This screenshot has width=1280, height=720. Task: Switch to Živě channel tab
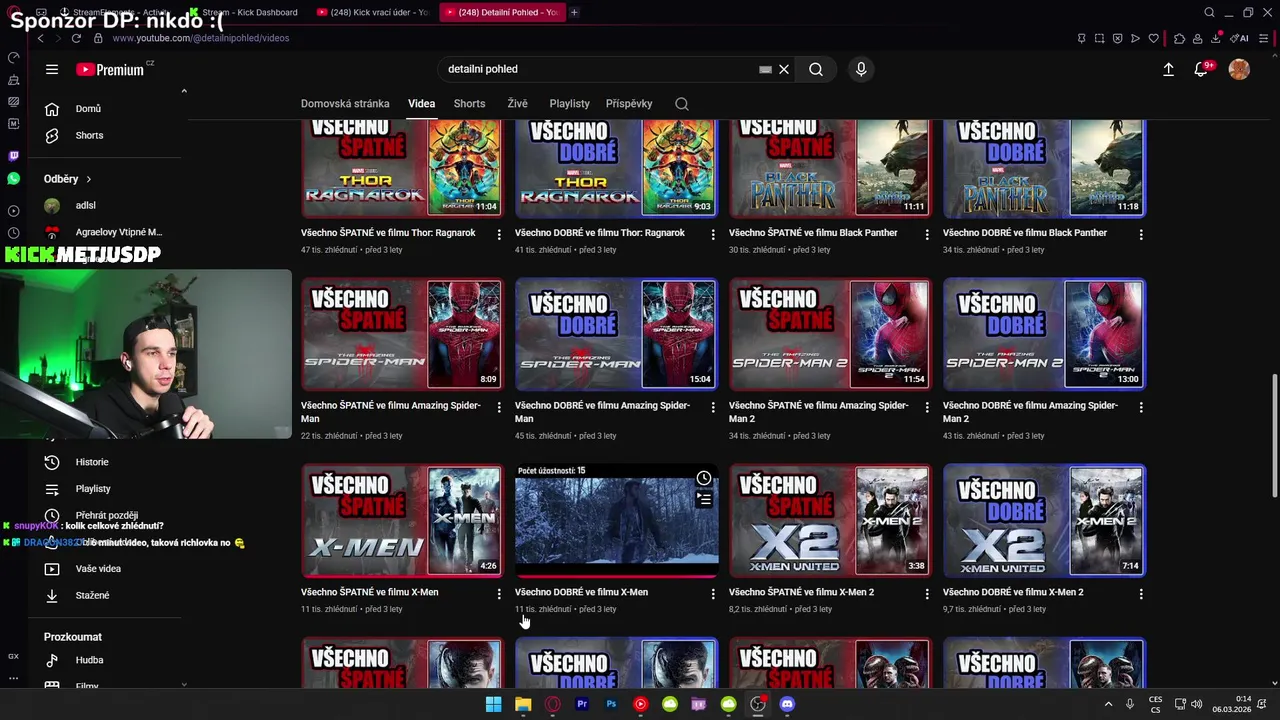click(x=517, y=104)
